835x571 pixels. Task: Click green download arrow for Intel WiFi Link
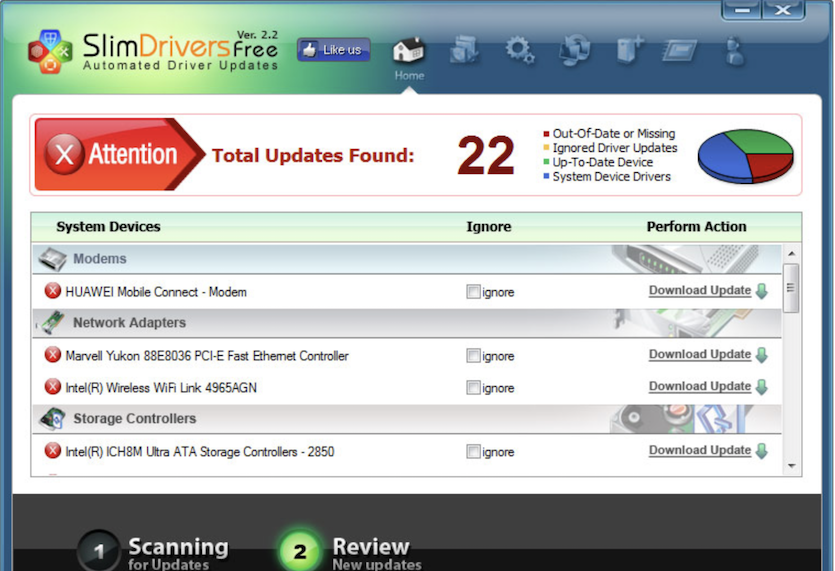762,387
